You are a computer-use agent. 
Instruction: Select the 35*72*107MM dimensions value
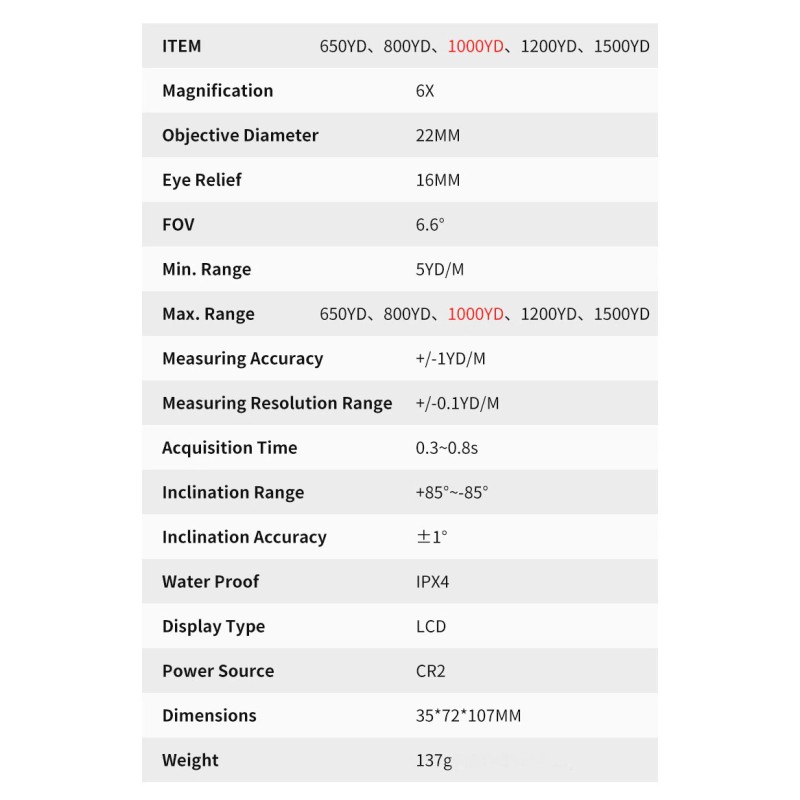click(x=468, y=716)
